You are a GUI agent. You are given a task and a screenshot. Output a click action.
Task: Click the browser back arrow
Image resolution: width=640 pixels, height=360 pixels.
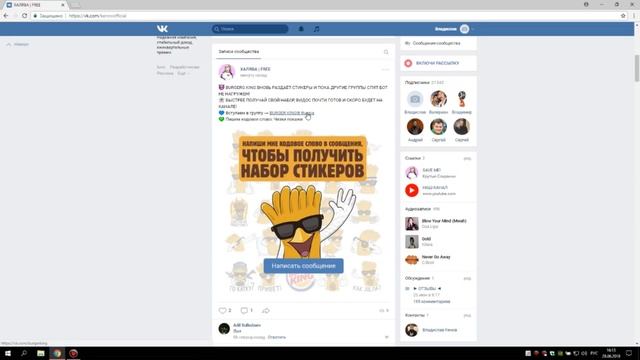pyautogui.click(x=6, y=16)
